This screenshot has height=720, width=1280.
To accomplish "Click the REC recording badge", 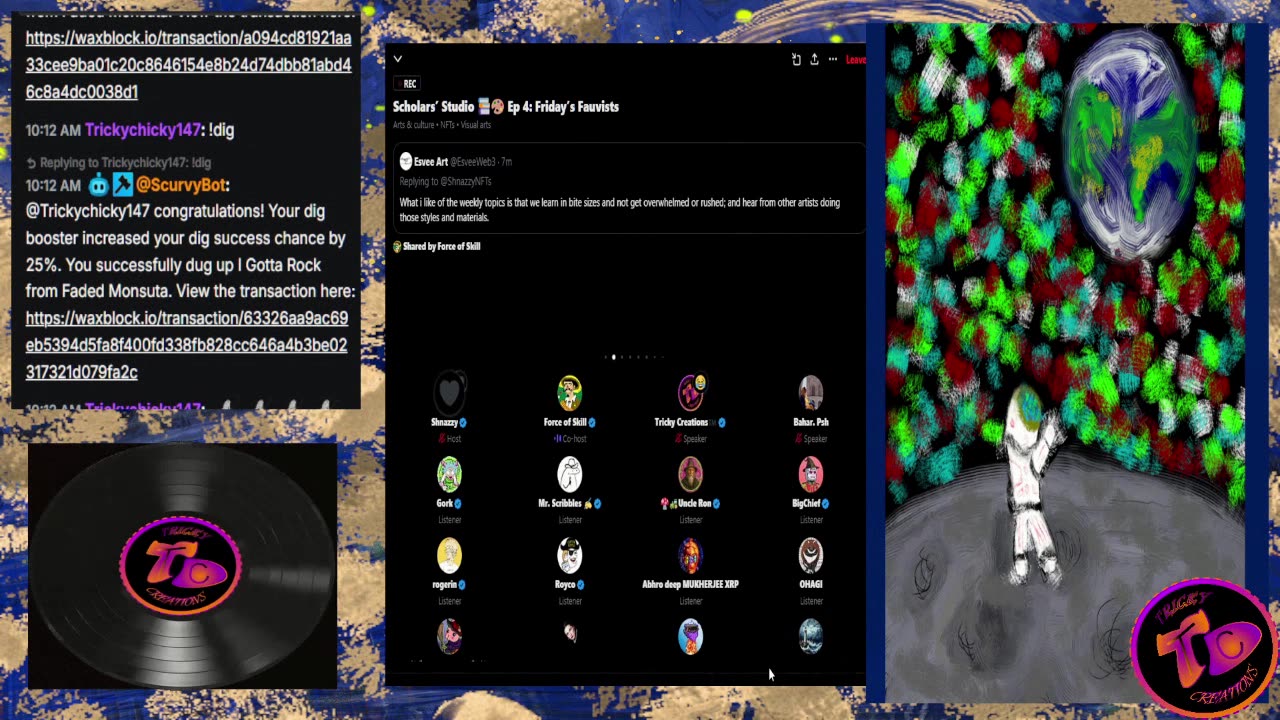I will click(406, 84).
